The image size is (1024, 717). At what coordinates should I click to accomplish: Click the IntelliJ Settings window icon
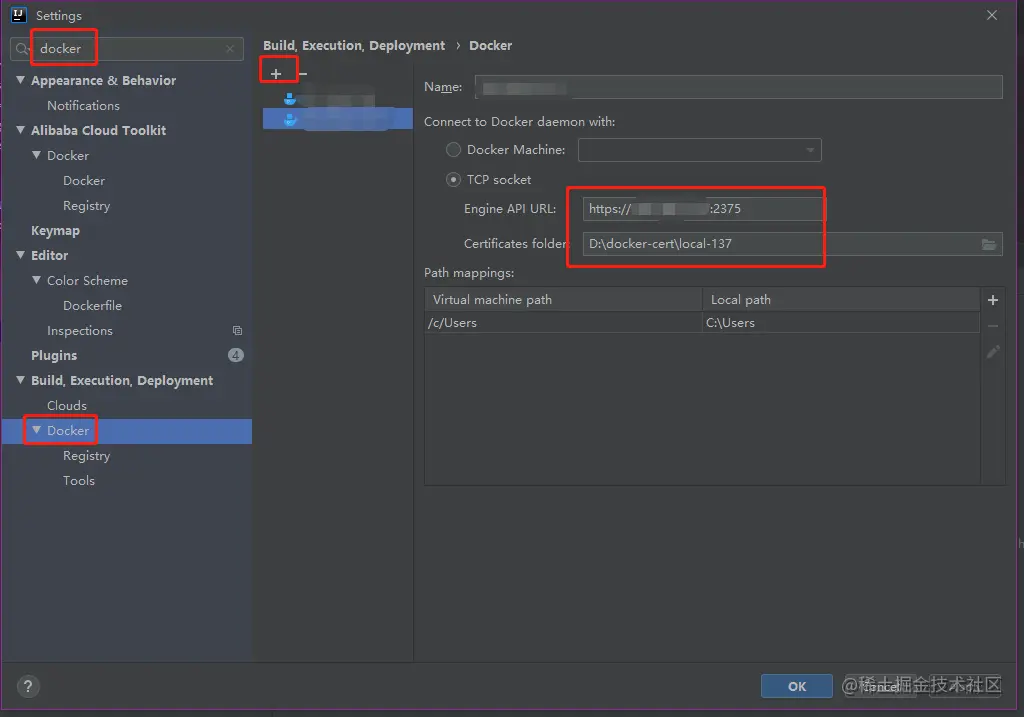[x=18, y=15]
